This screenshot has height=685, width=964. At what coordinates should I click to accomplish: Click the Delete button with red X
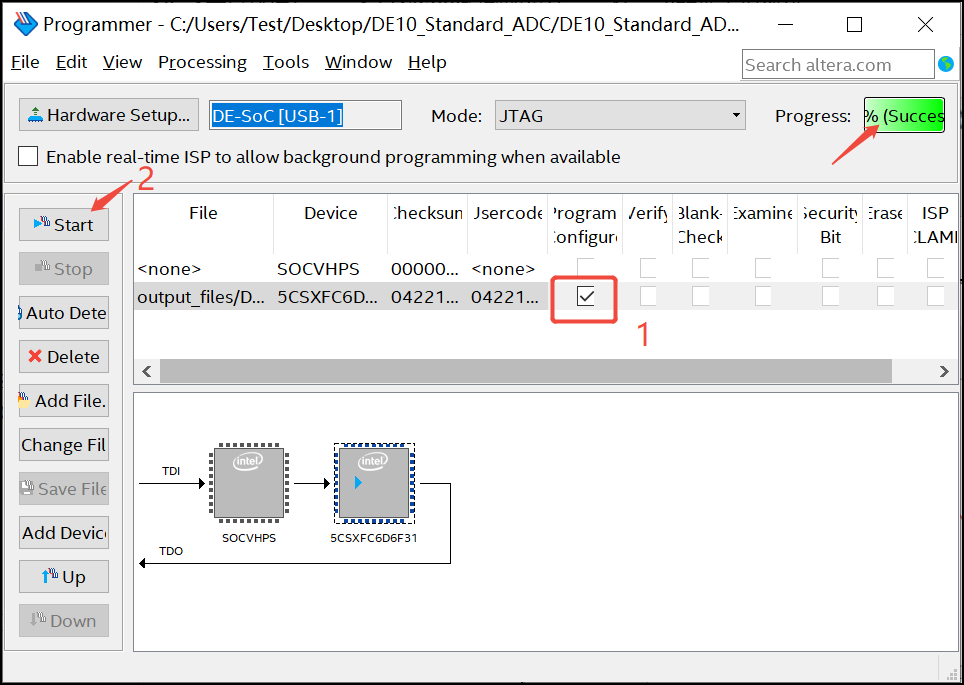coord(64,357)
